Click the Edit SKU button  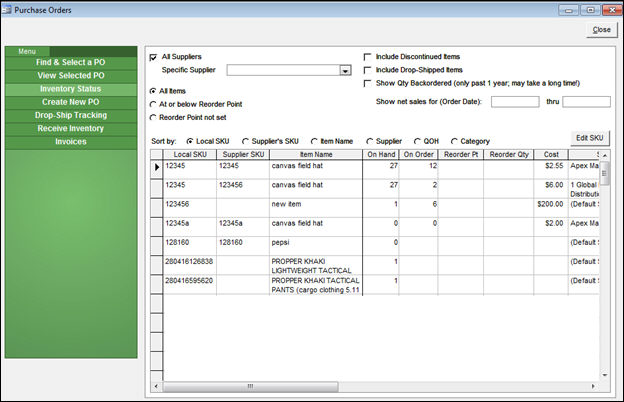click(x=590, y=138)
